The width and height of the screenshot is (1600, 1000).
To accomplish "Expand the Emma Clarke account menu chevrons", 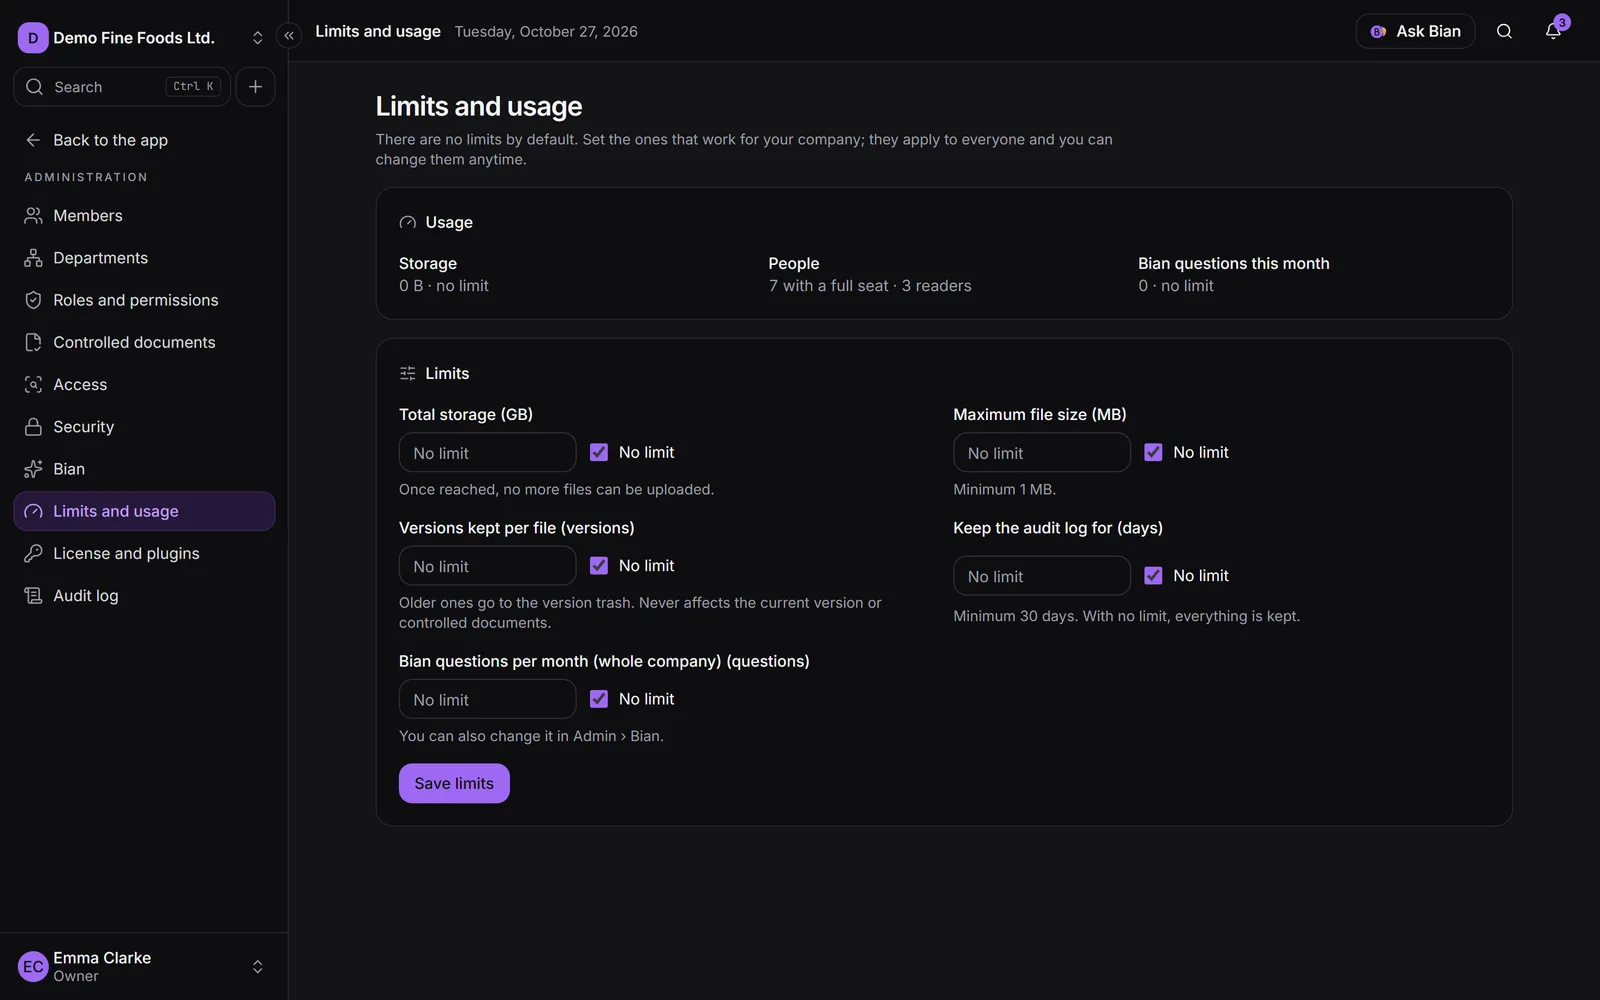I will click(x=257, y=967).
